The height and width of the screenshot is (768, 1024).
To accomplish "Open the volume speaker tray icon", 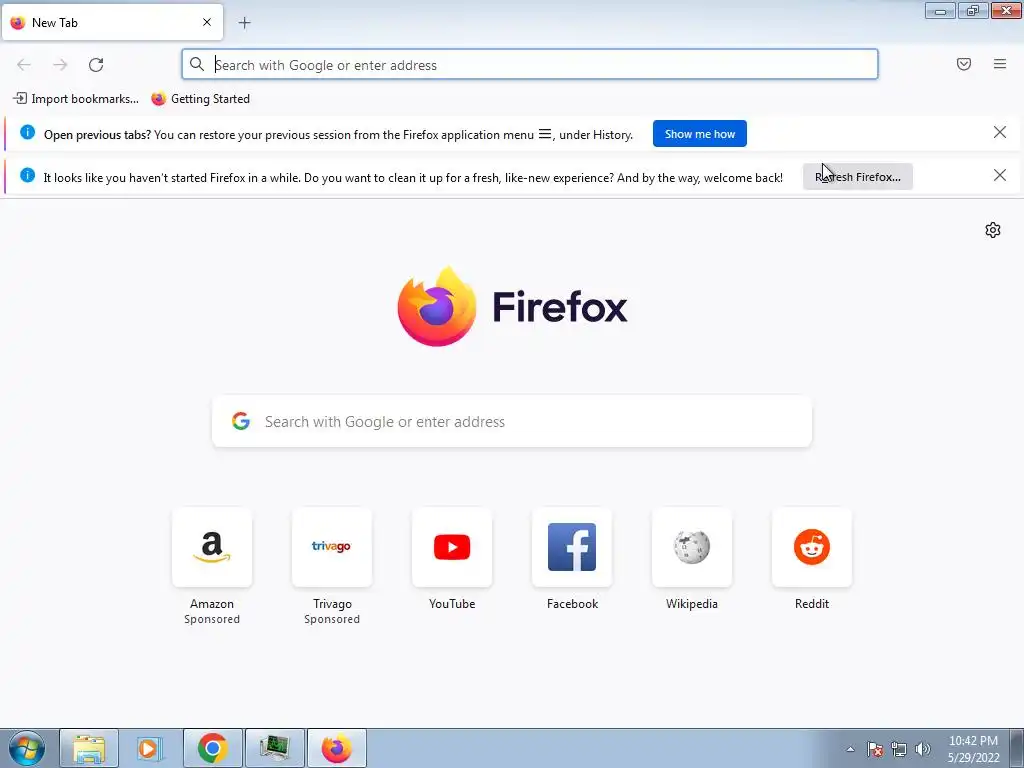I will coord(923,749).
